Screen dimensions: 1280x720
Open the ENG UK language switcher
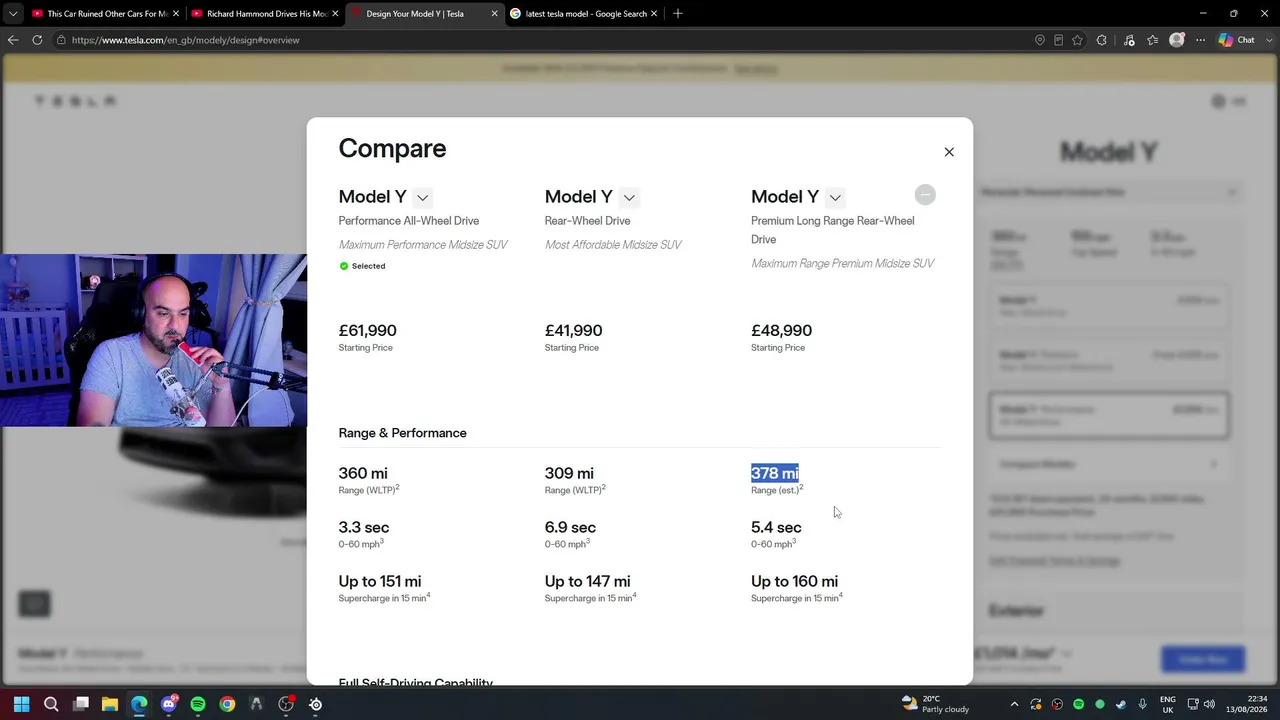click(x=1168, y=704)
